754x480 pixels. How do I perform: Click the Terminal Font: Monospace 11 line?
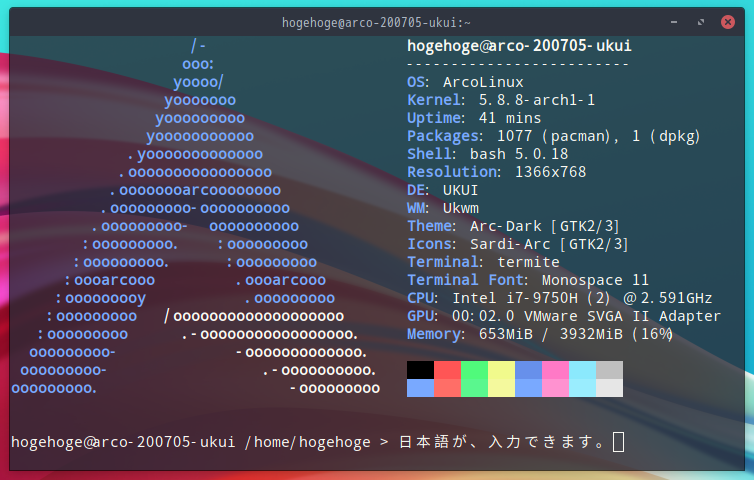528,280
